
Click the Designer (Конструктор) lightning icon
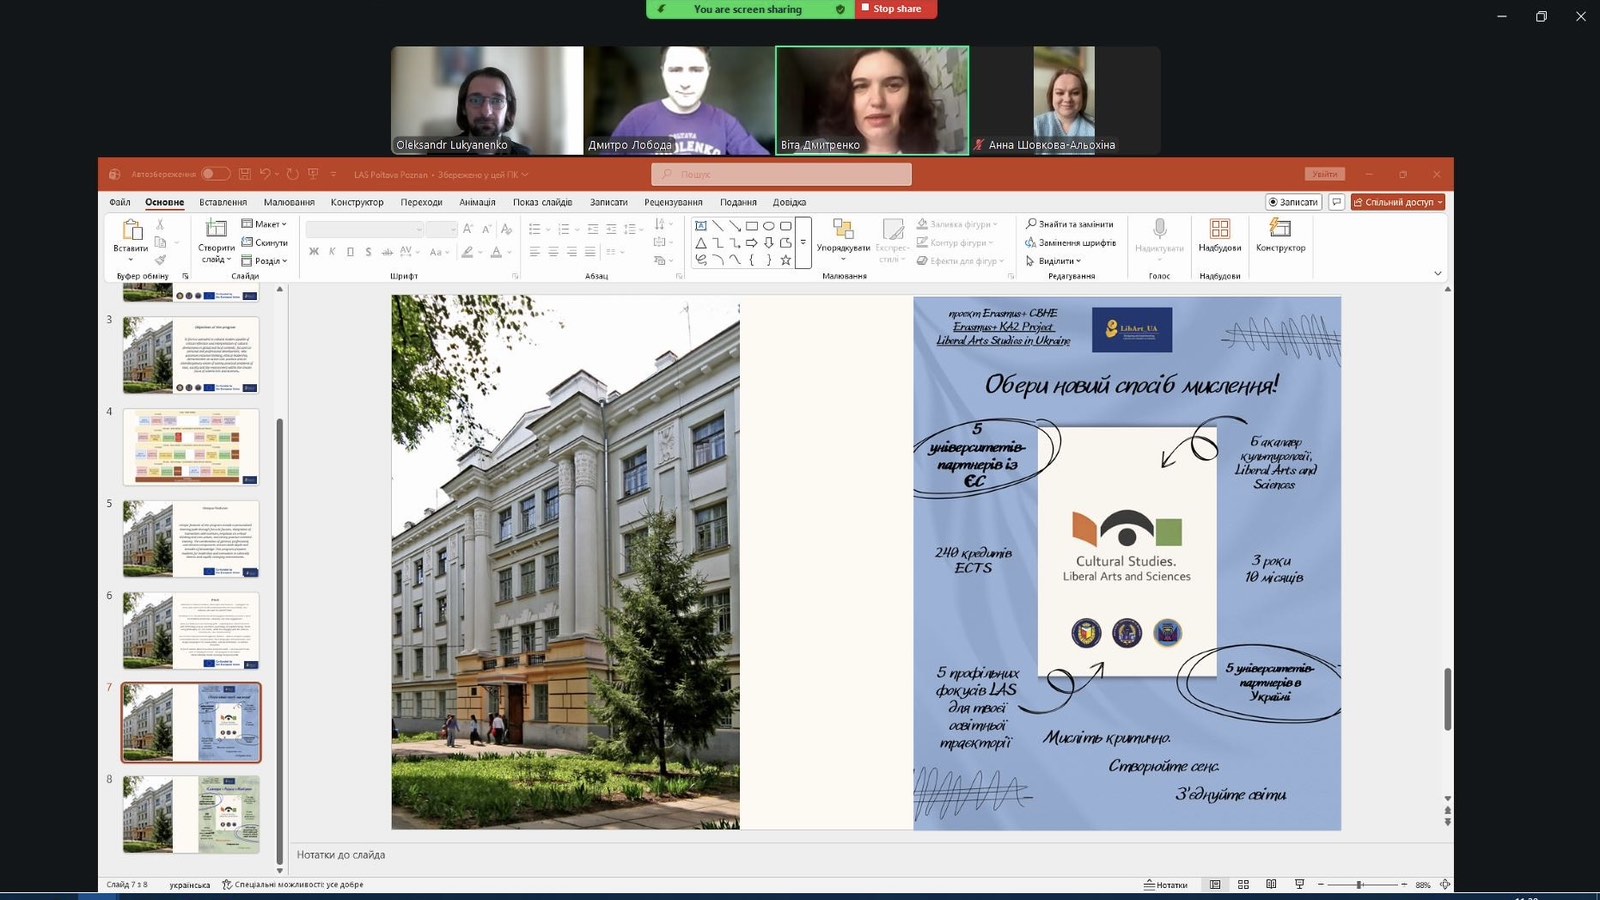pyautogui.click(x=1280, y=231)
